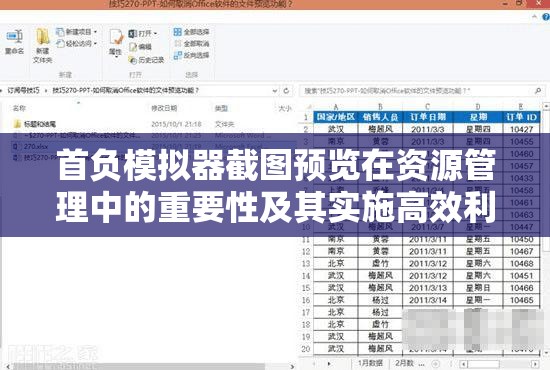Click the preview horizontal scrollbar left arrow

tap(463, 364)
